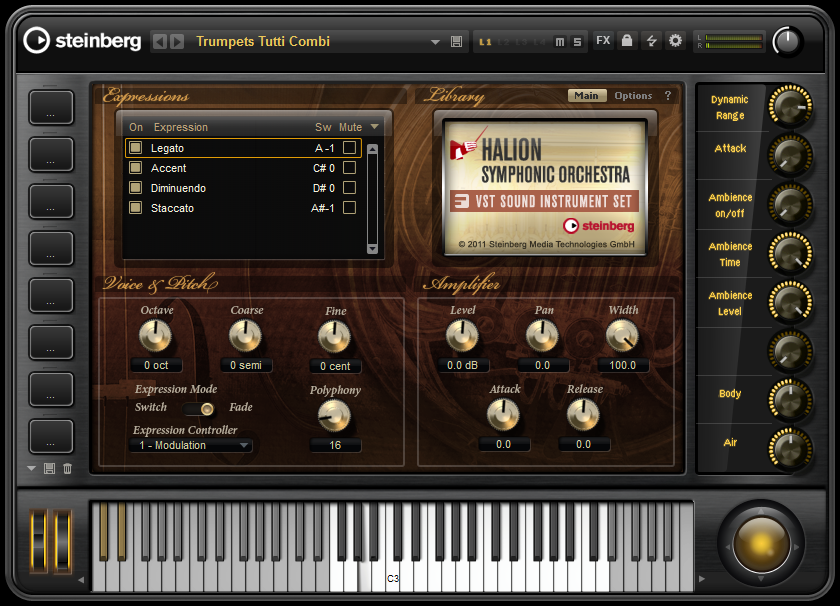The height and width of the screenshot is (606, 840).
Task: Click the yellow sphere controller
Action: (760, 545)
